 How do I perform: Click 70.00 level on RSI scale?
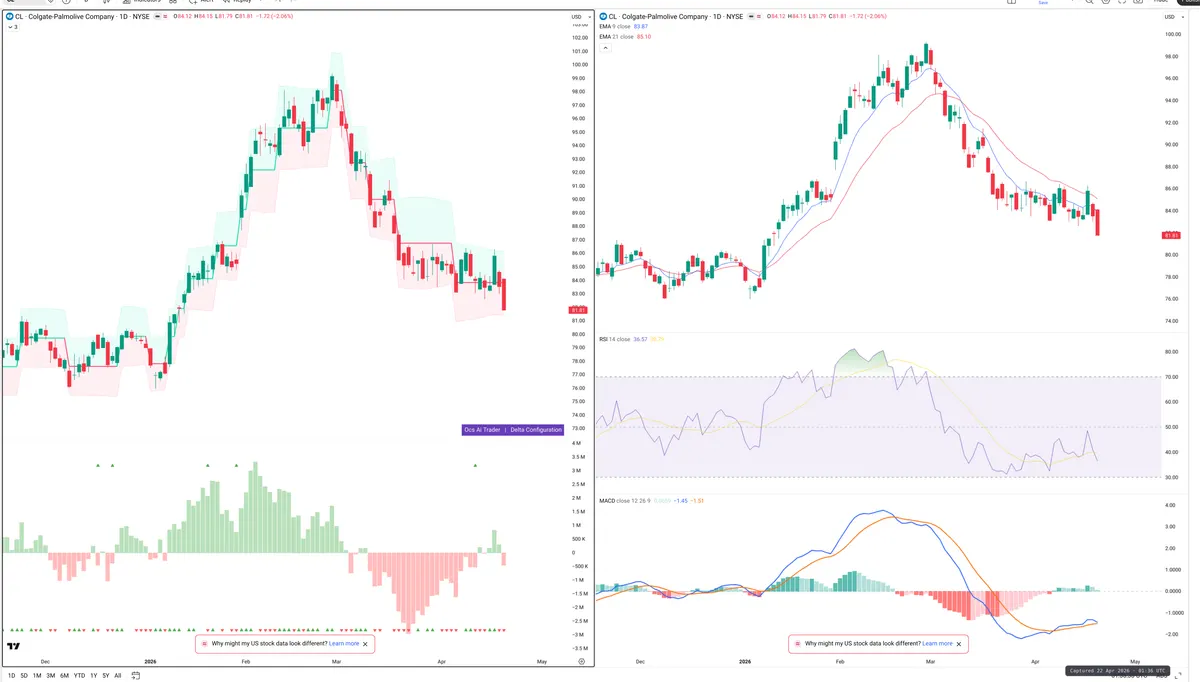point(1172,377)
